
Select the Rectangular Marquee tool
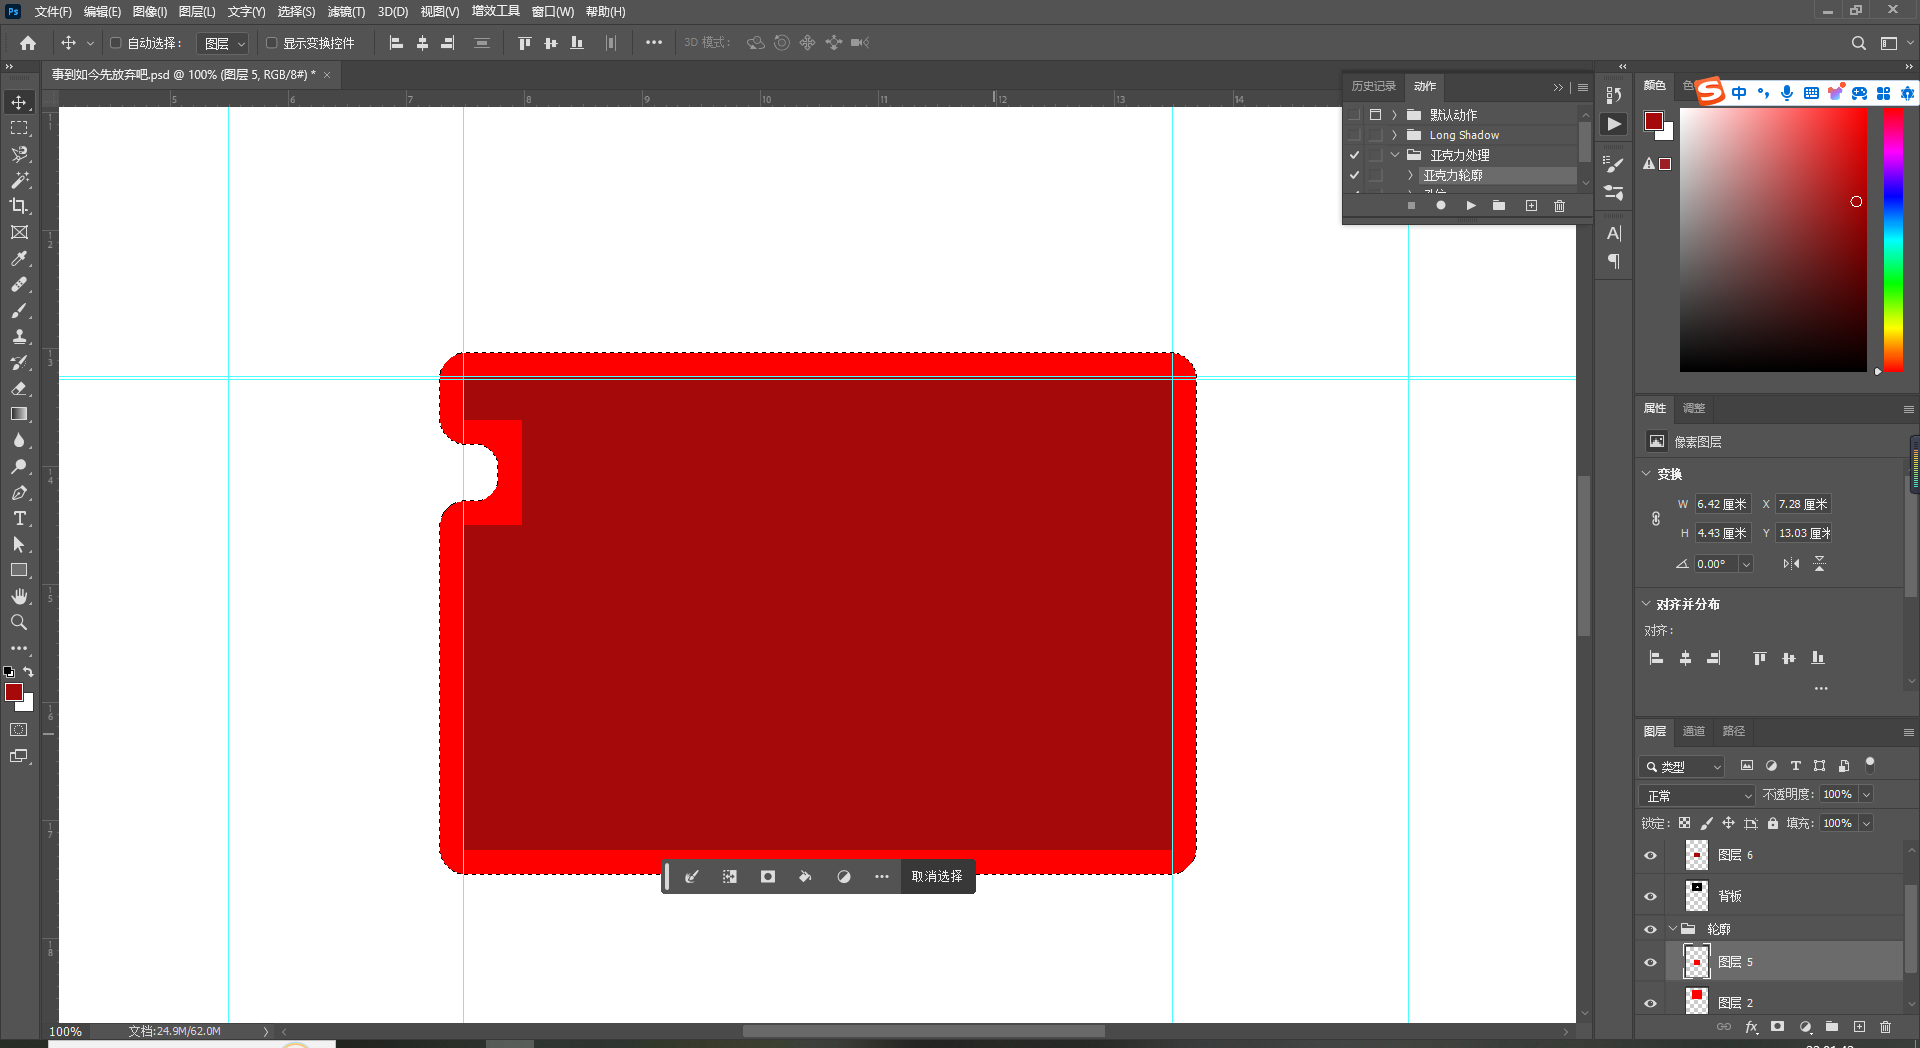tap(19, 128)
